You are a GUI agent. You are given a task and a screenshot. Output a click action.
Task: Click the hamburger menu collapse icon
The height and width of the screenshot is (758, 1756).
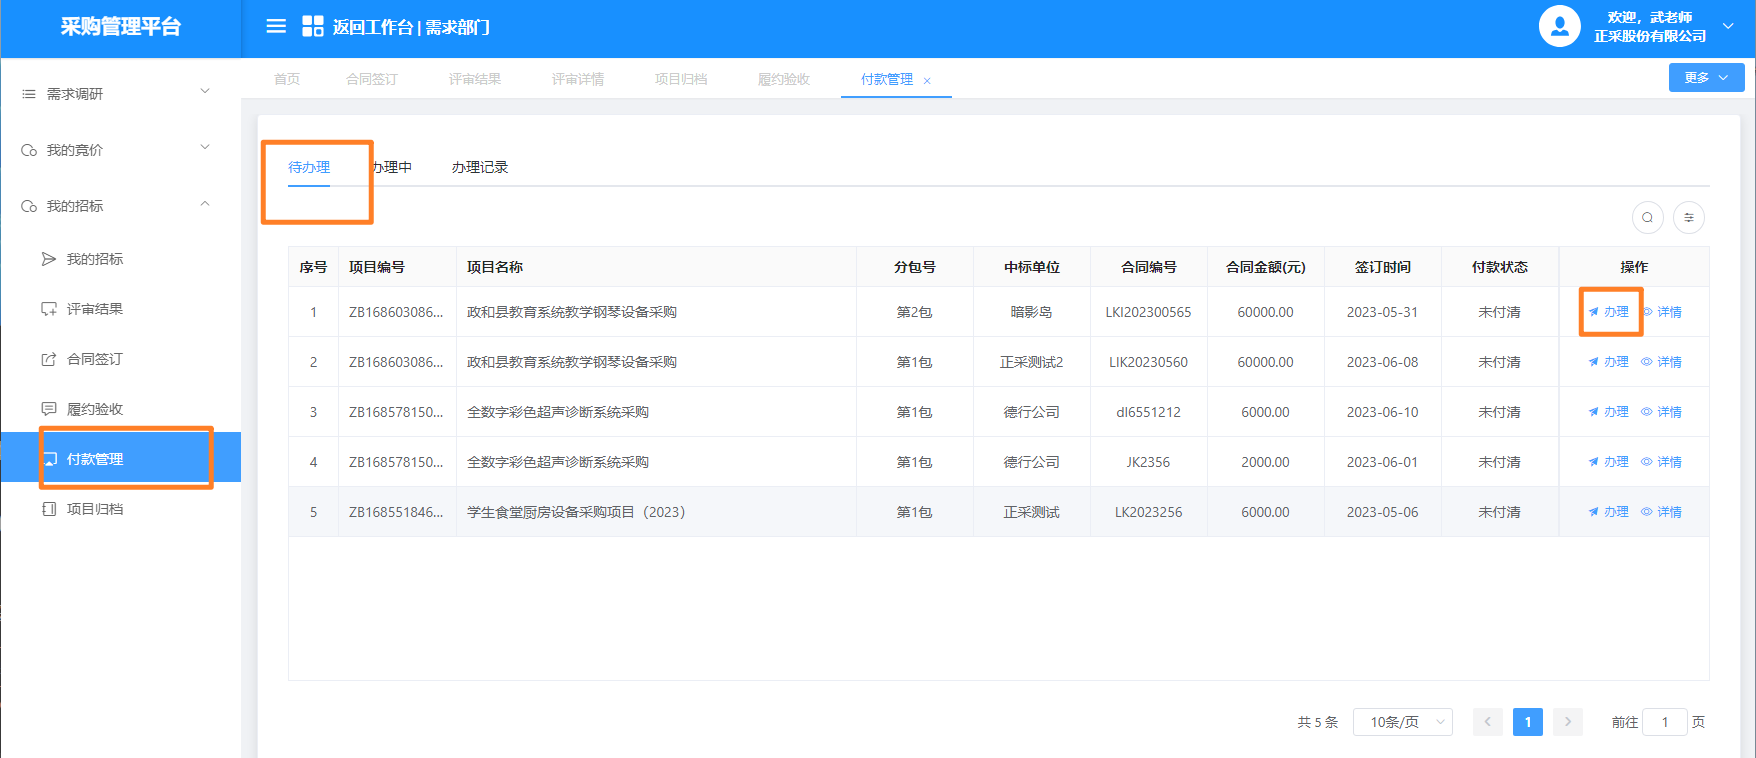click(276, 27)
